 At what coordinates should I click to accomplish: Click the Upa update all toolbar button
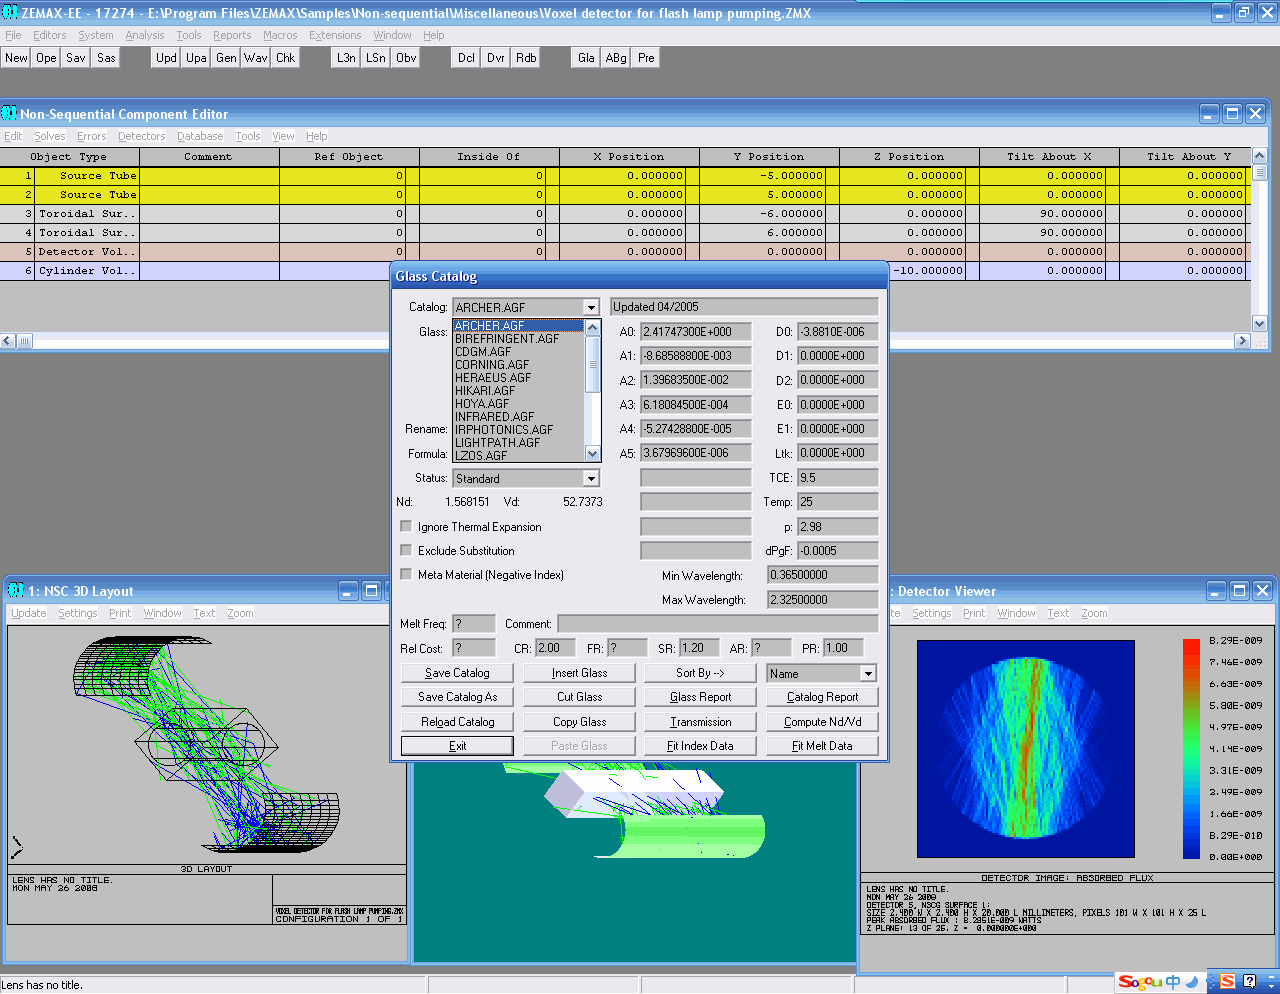click(x=196, y=58)
